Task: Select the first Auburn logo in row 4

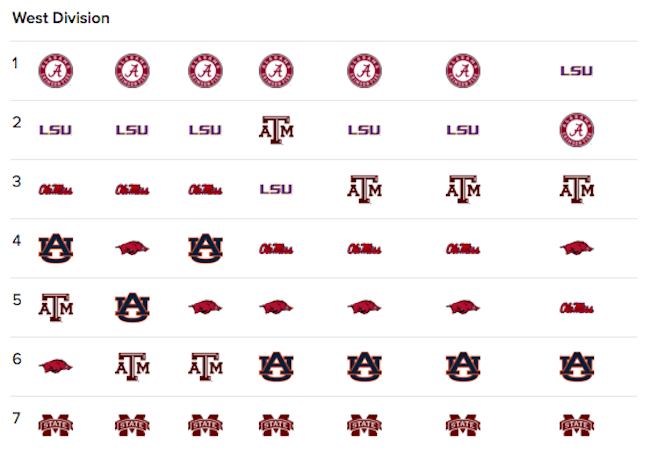Action: tap(56, 248)
